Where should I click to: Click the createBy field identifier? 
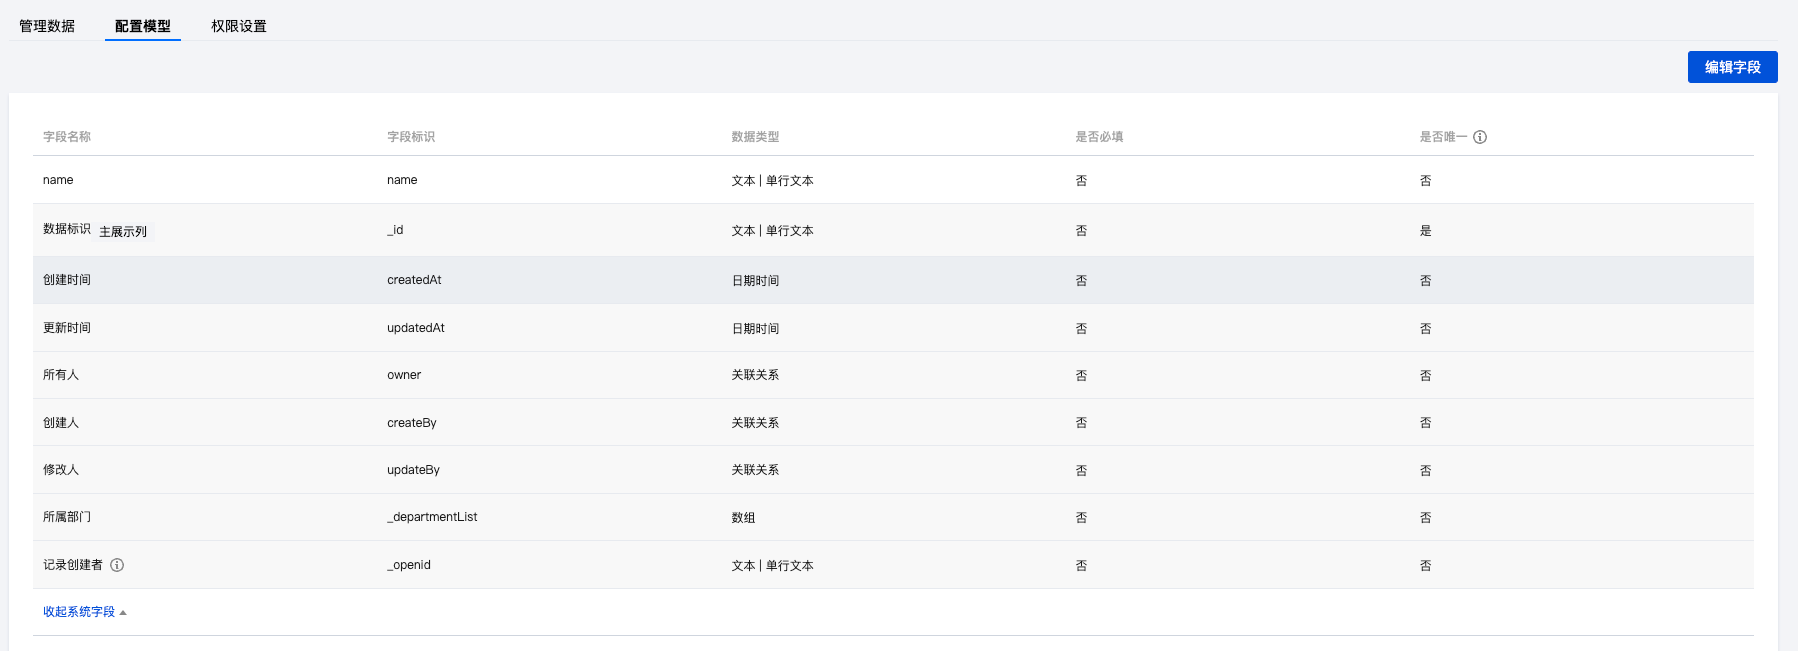click(x=412, y=423)
